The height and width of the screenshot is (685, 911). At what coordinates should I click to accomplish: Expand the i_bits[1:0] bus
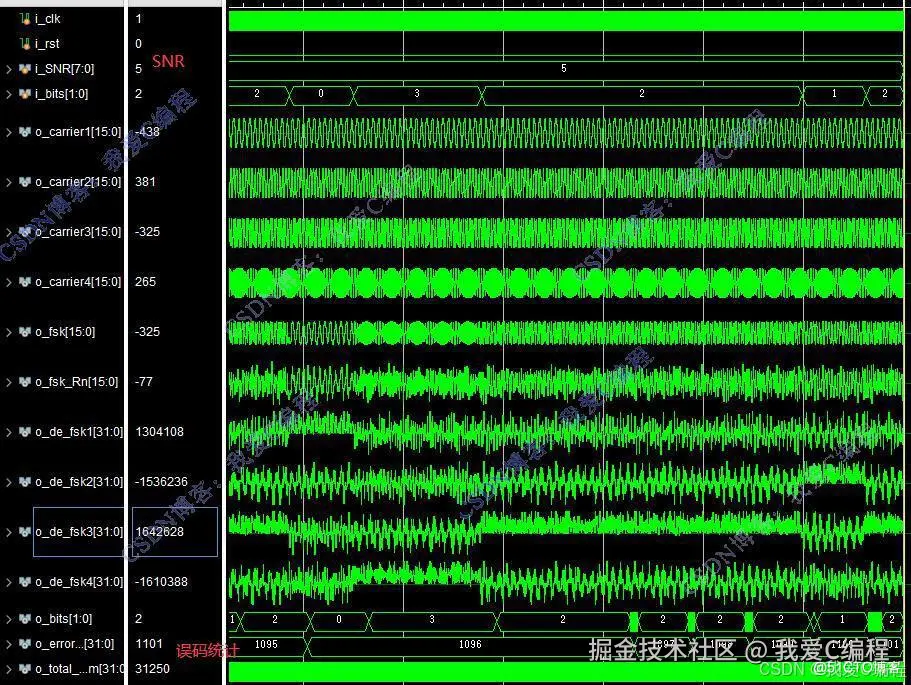[x=9, y=94]
